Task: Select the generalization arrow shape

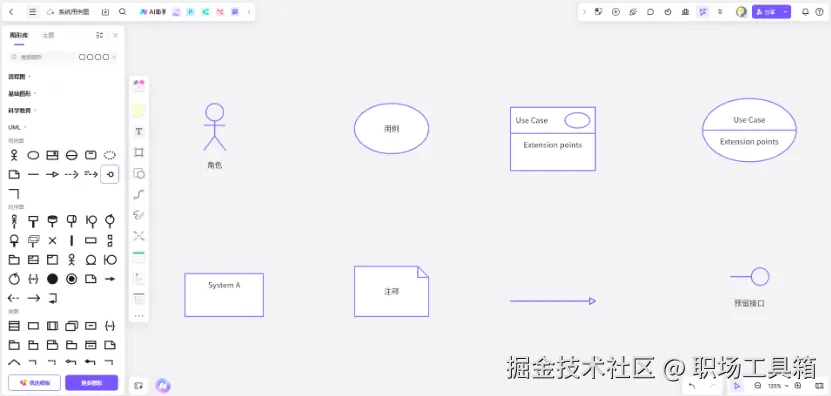Action: (x=52, y=174)
